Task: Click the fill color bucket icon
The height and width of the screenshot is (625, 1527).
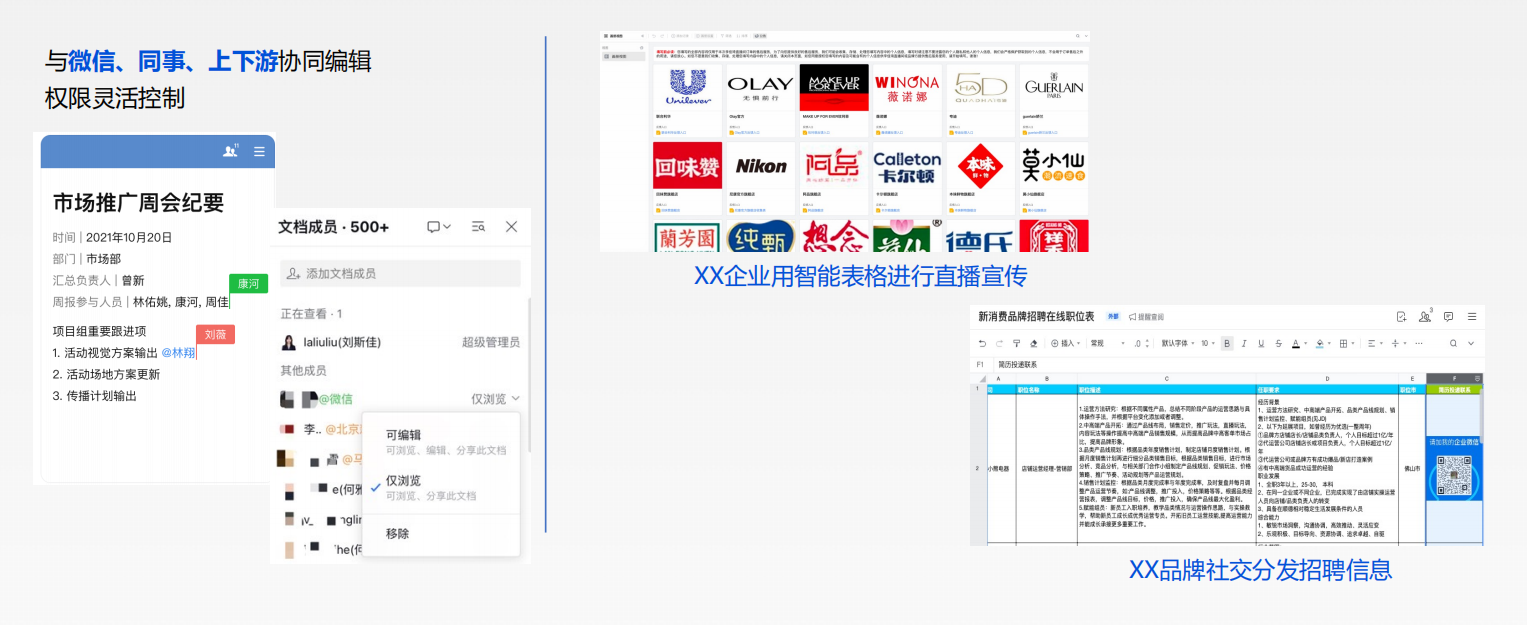Action: [x=1320, y=343]
